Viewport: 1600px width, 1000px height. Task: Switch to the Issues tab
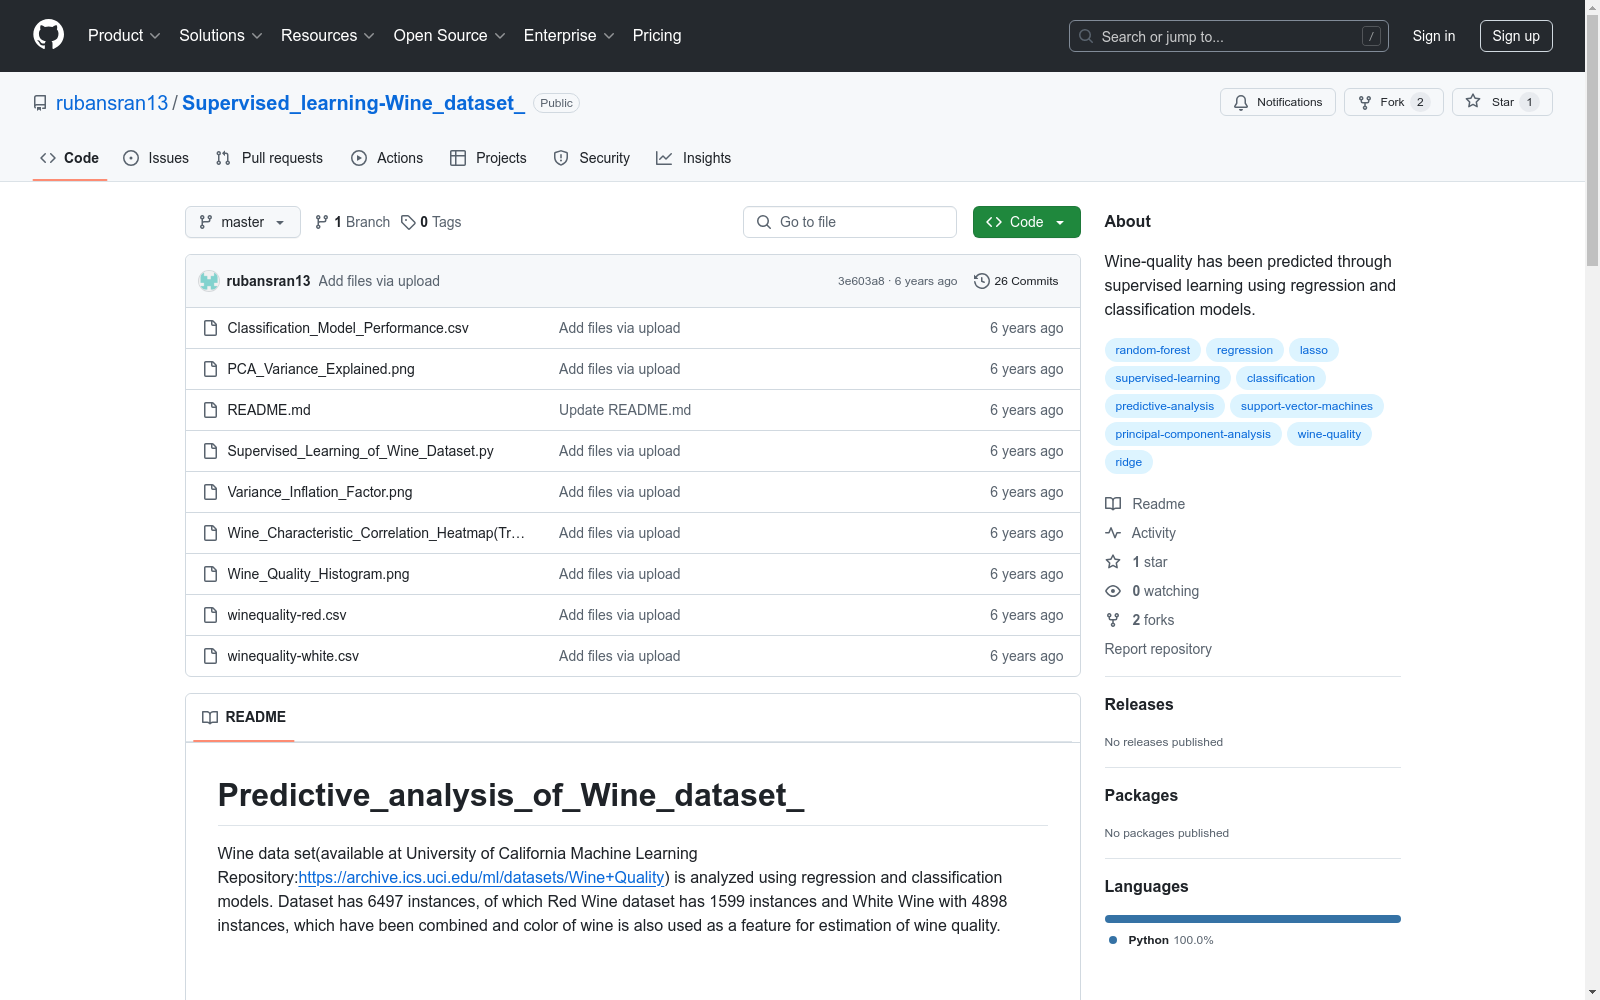(156, 158)
